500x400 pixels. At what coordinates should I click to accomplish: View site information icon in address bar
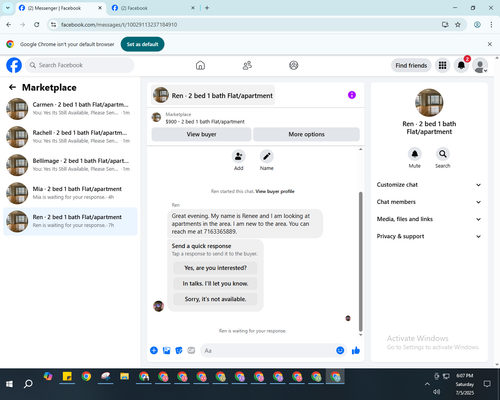point(53,25)
